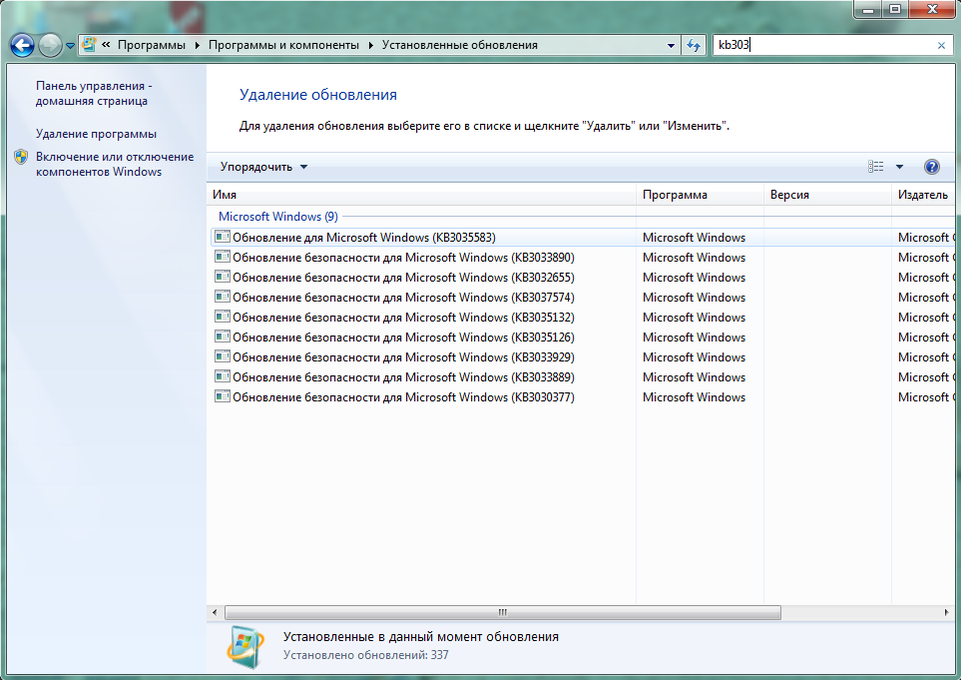
Task: Click Установлено обновлений: 337 status text
Action: coord(366,655)
